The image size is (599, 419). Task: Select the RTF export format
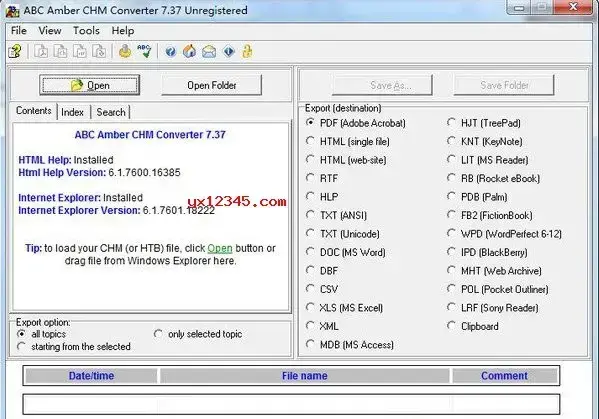322,178
